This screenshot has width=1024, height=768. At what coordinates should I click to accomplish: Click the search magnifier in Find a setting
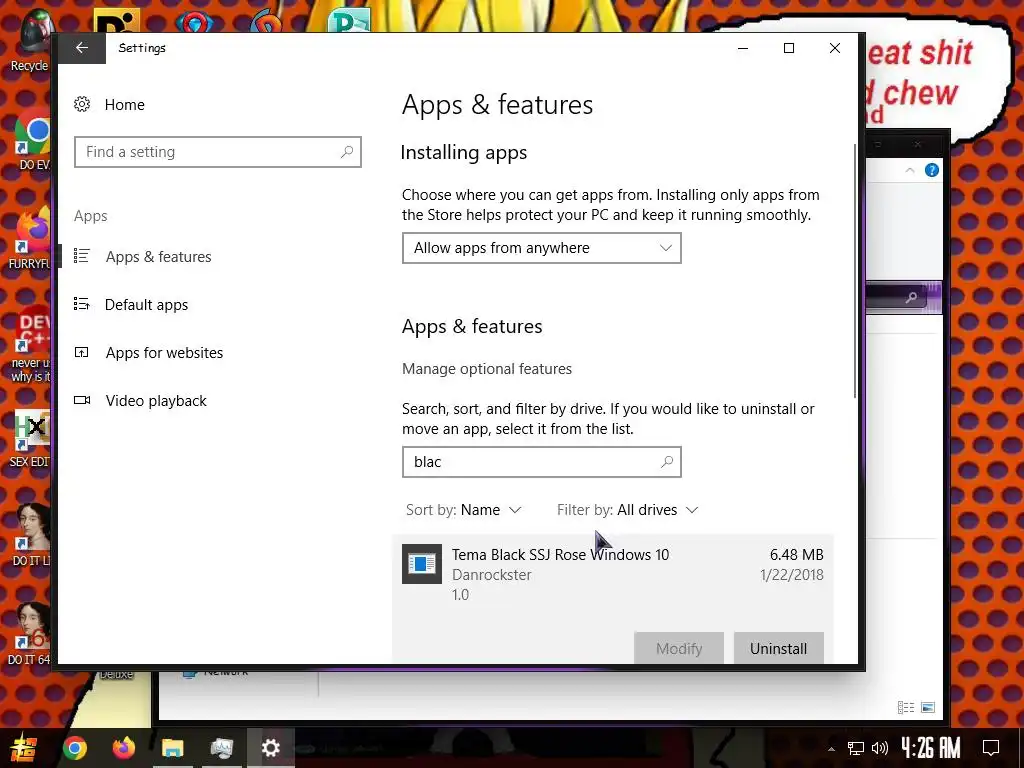click(x=347, y=152)
